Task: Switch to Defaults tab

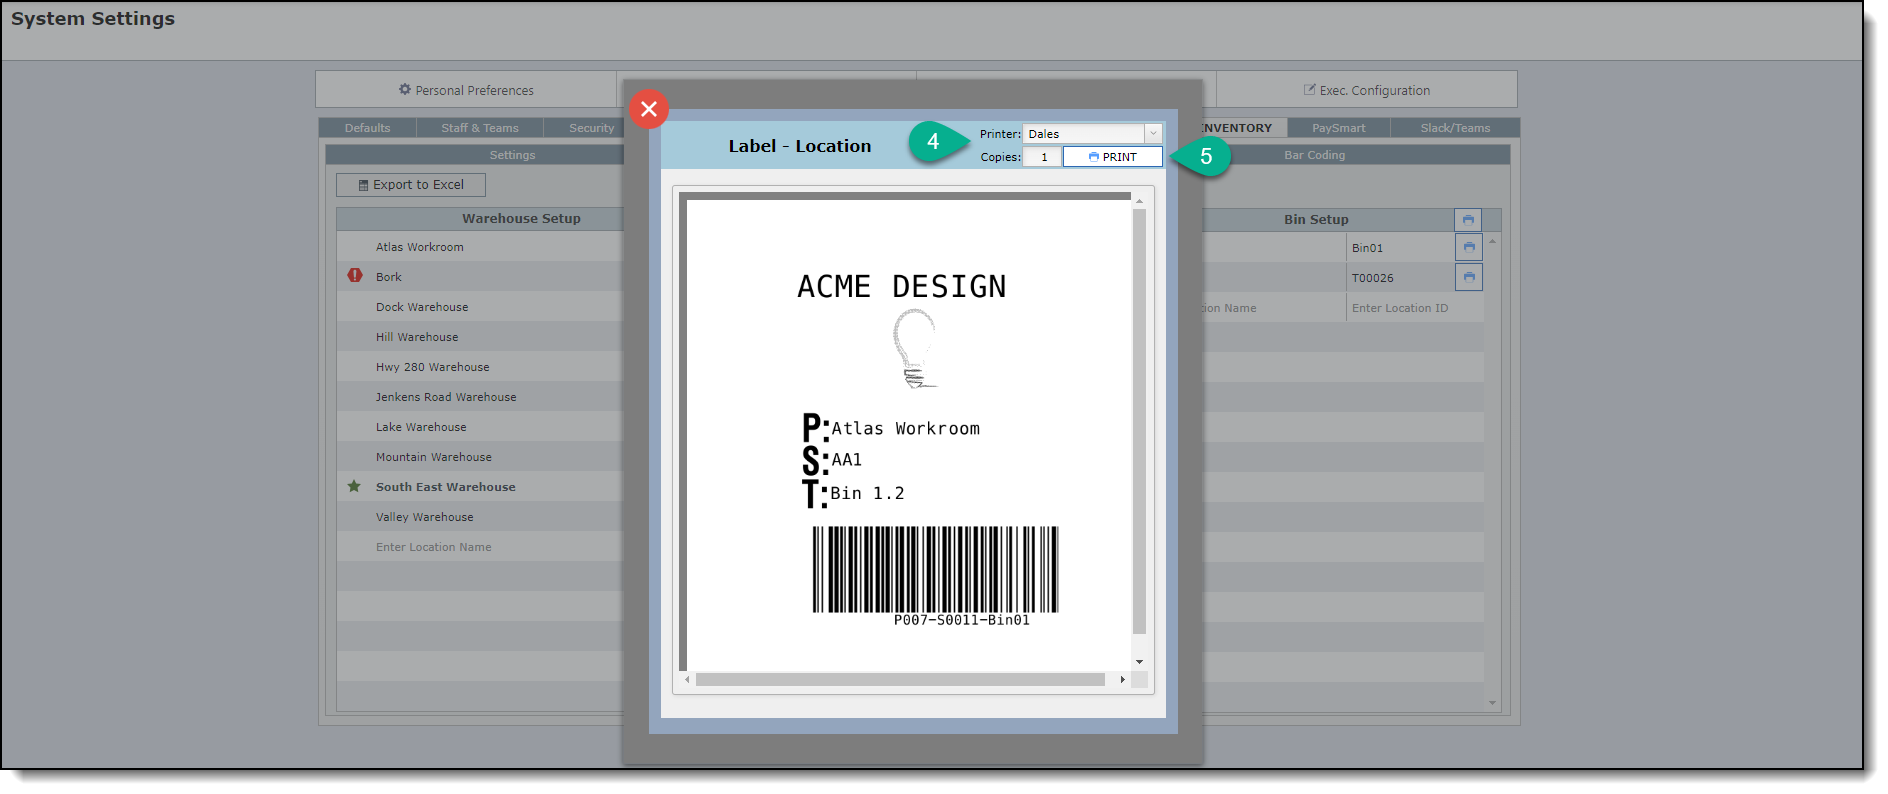Action: point(368,128)
